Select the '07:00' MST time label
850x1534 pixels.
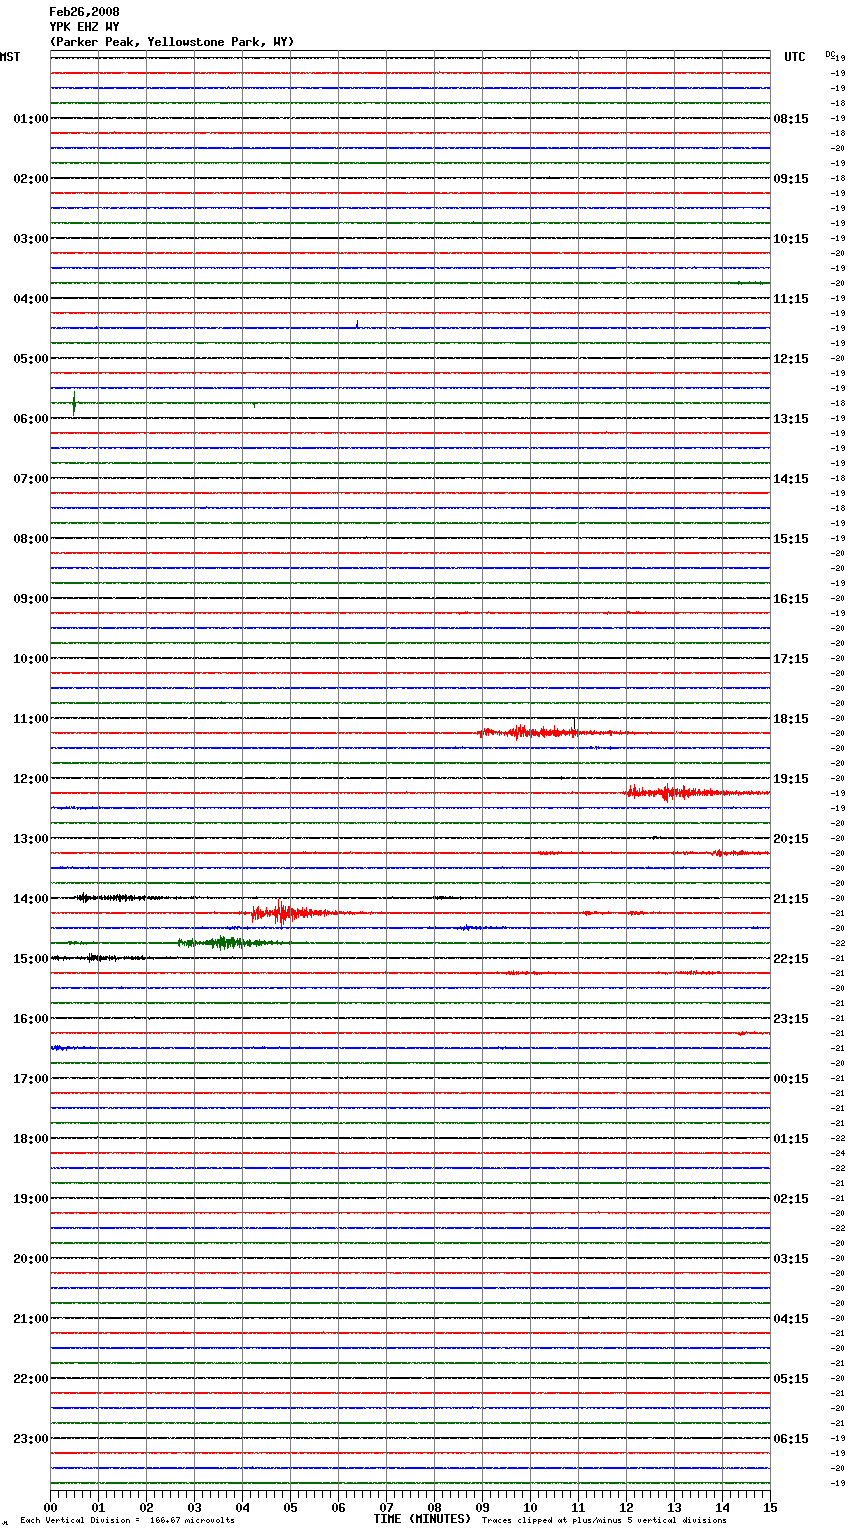pyautogui.click(x=30, y=479)
